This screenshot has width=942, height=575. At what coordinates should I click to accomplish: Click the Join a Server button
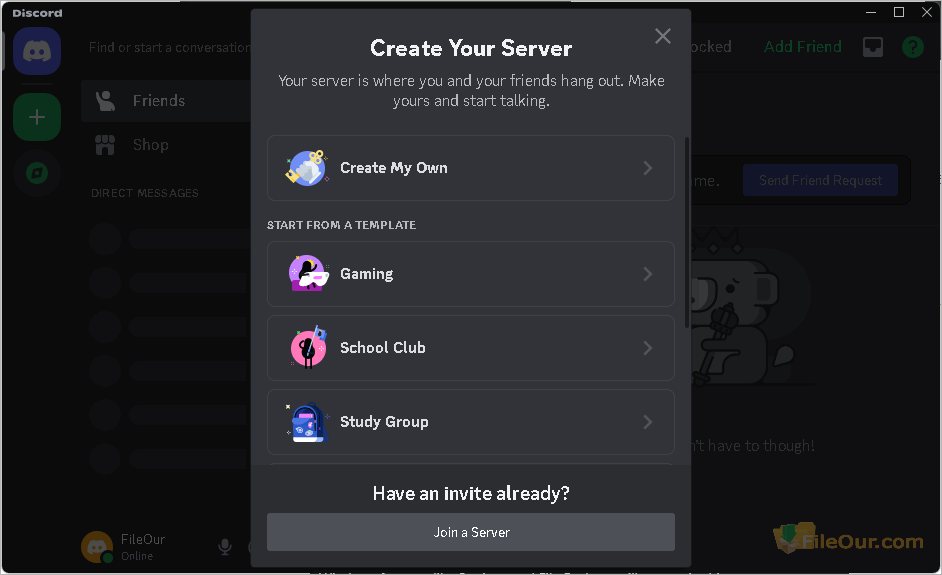(470, 532)
